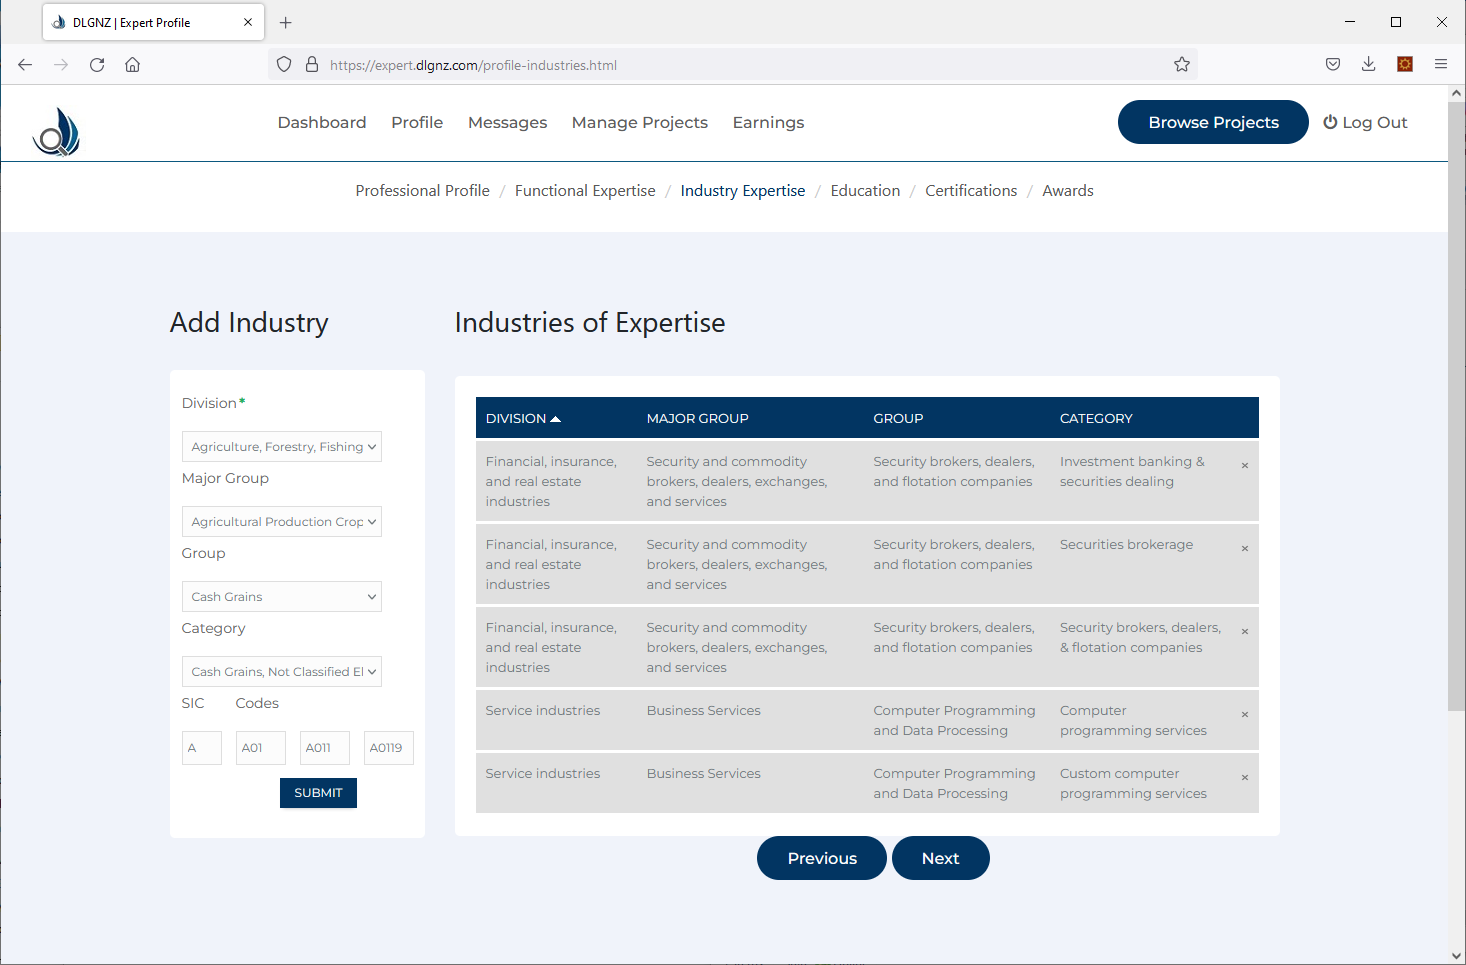Open browser home page icon
The width and height of the screenshot is (1466, 965).
132,65
